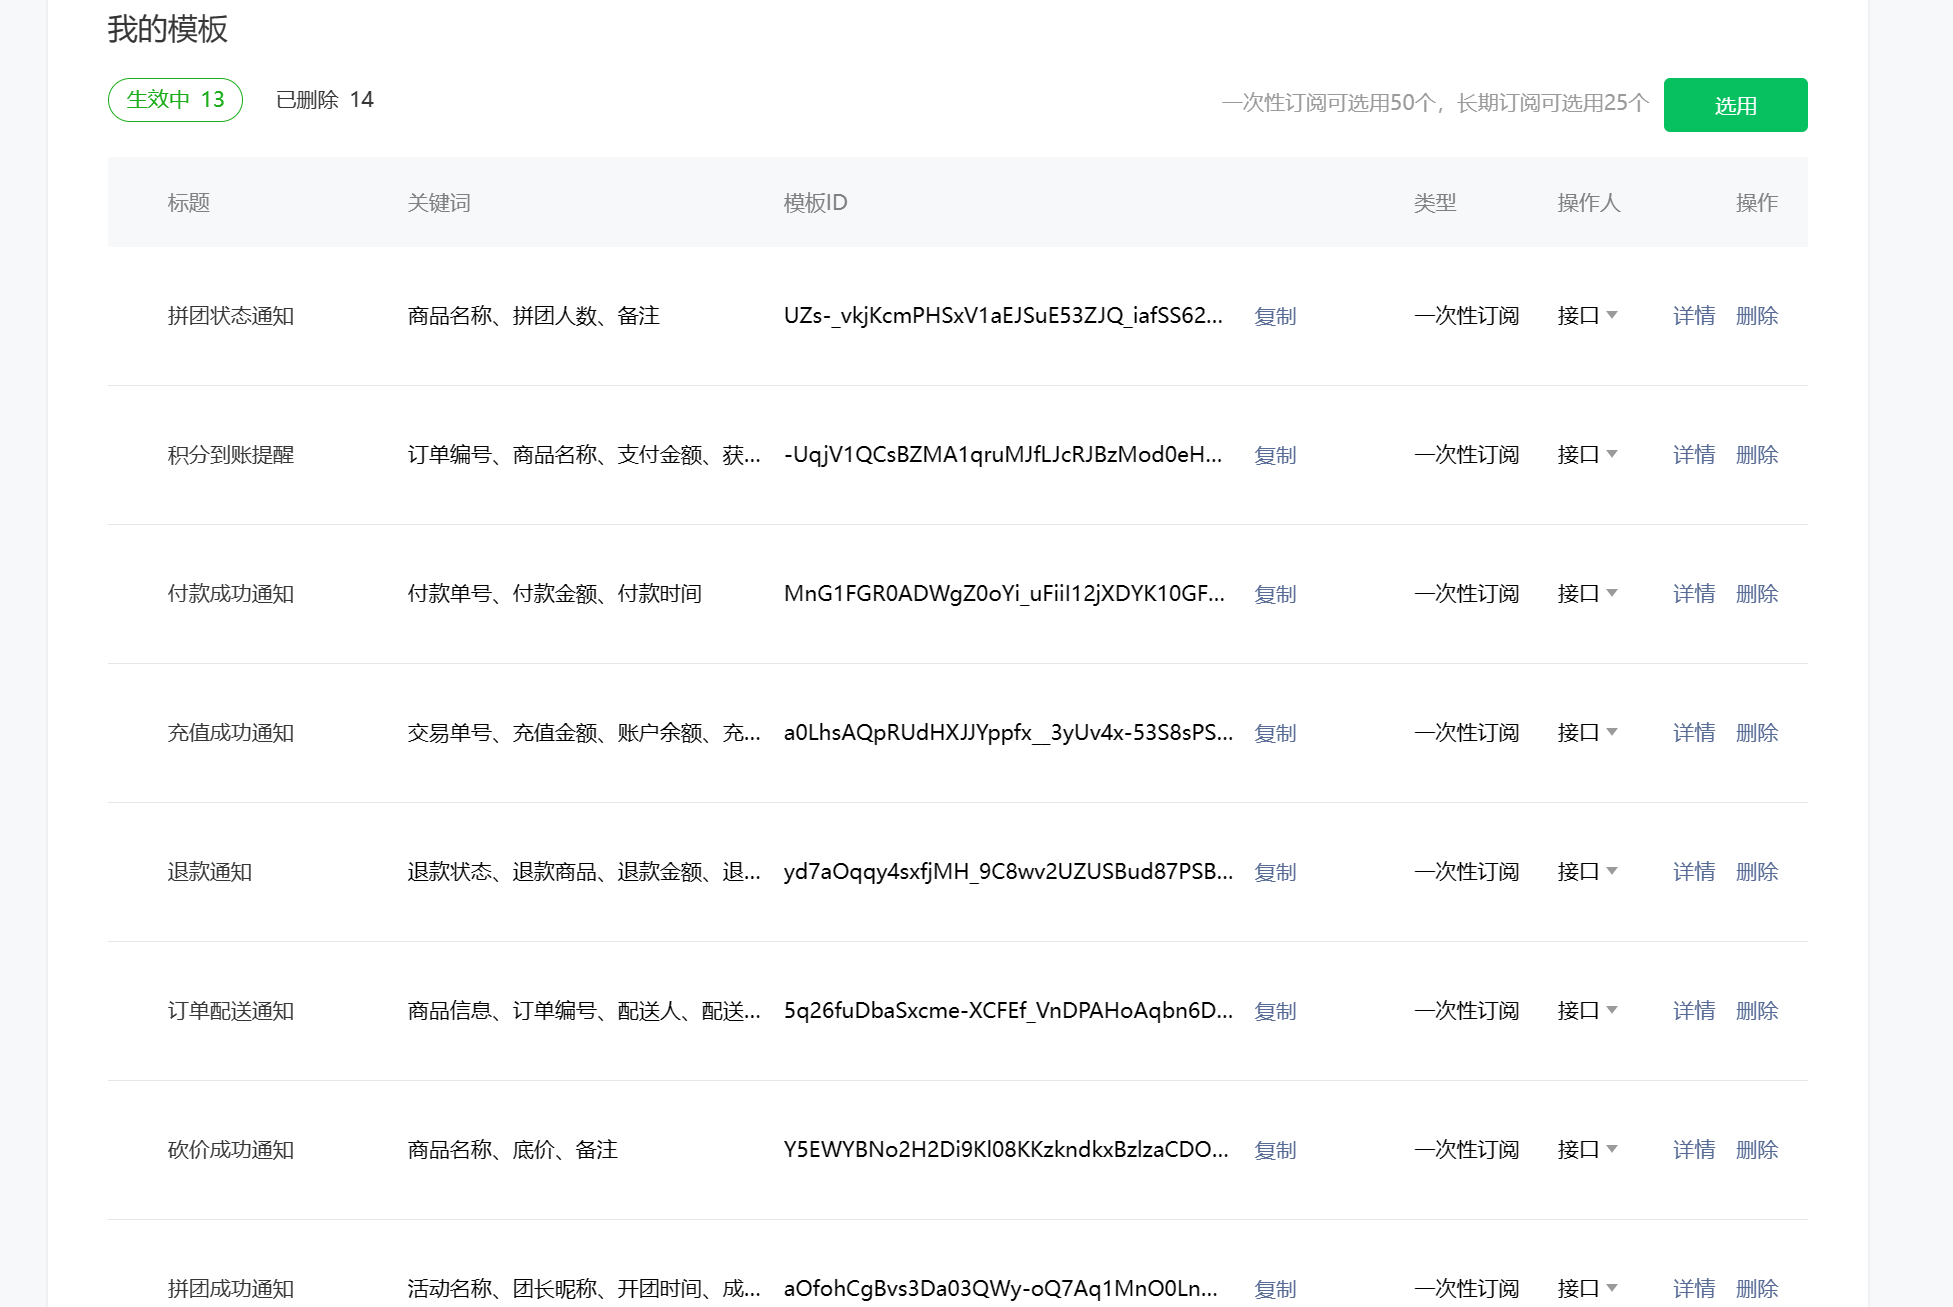The height and width of the screenshot is (1307, 1953).
Task: Copy the 拼团状态通知 template ID
Action: tap(1275, 316)
